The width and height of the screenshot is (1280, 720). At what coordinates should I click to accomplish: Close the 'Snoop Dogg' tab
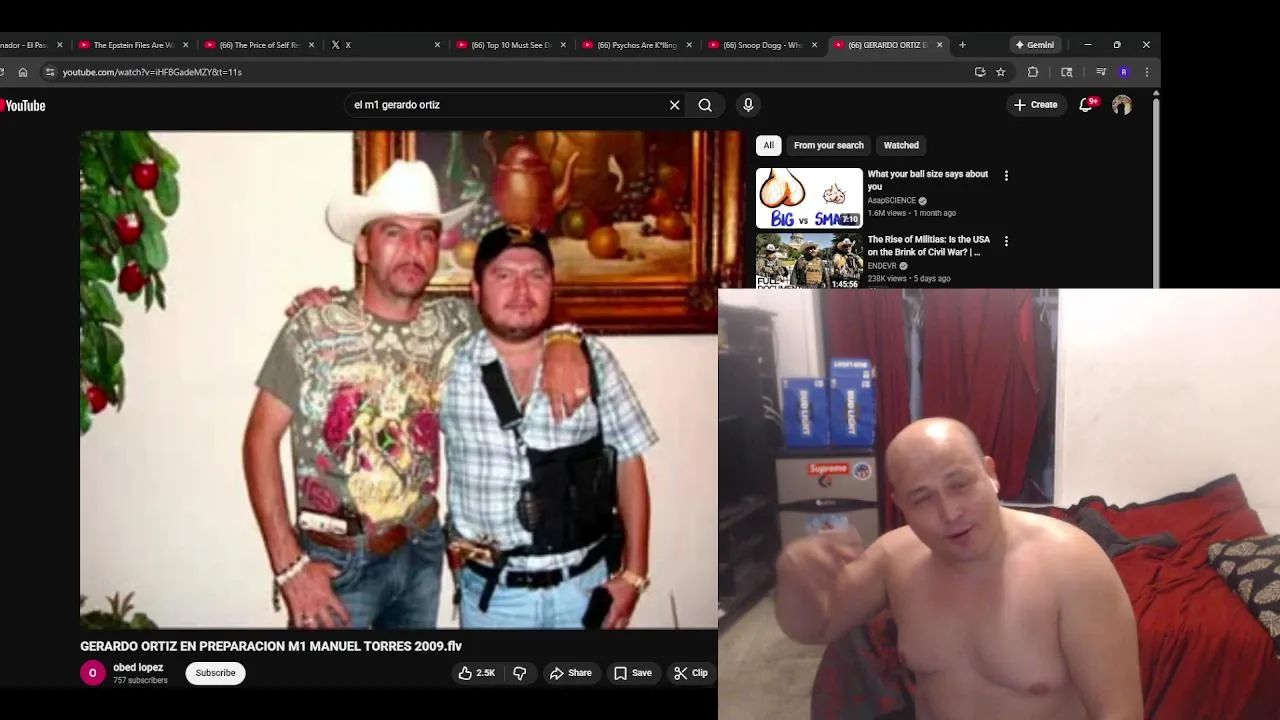814,45
